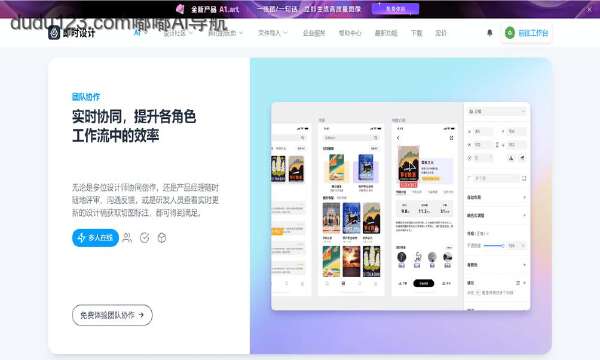The image size is (600, 360).
Task: Click the 免费体验团队协作 button
Action: click(112, 315)
